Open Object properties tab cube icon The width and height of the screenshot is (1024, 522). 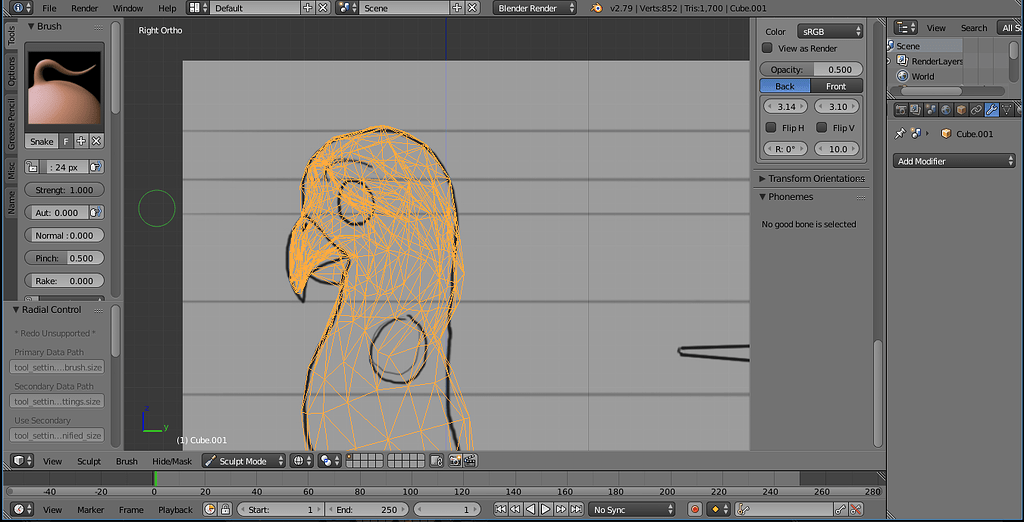[x=961, y=110]
